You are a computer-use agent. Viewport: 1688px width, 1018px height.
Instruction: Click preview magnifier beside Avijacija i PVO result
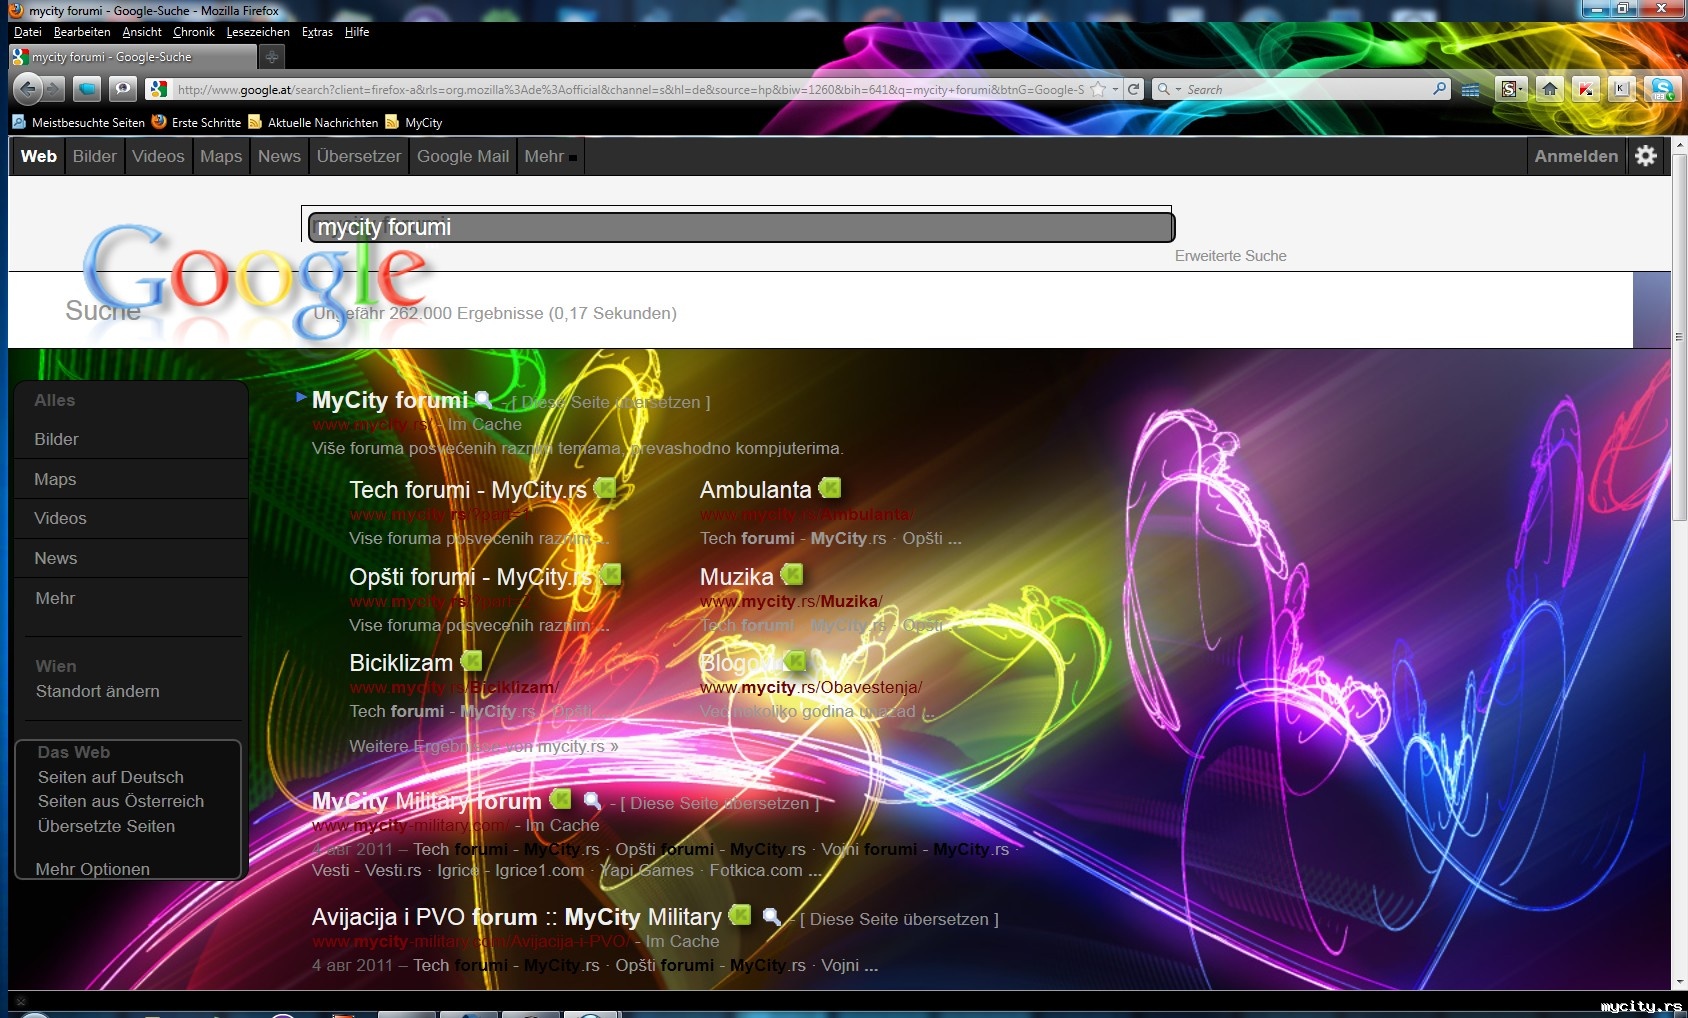(x=771, y=916)
